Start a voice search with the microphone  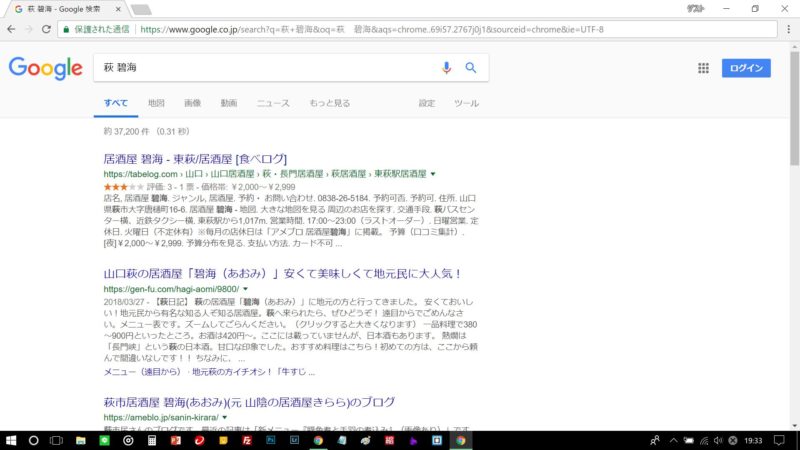tap(446, 67)
